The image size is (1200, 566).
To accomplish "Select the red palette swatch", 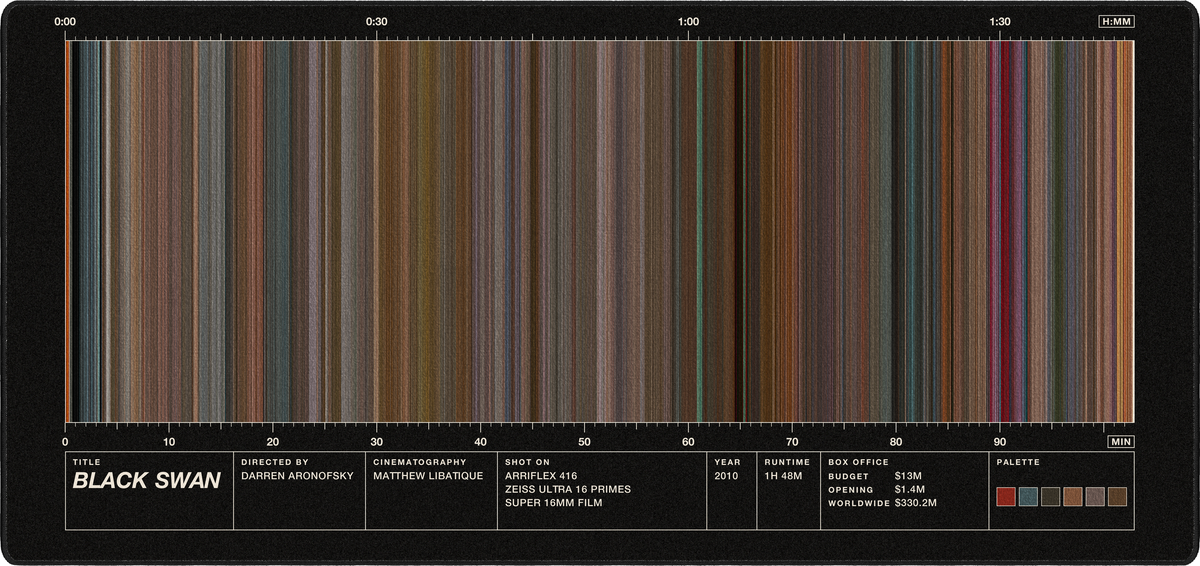I will pos(1007,497).
